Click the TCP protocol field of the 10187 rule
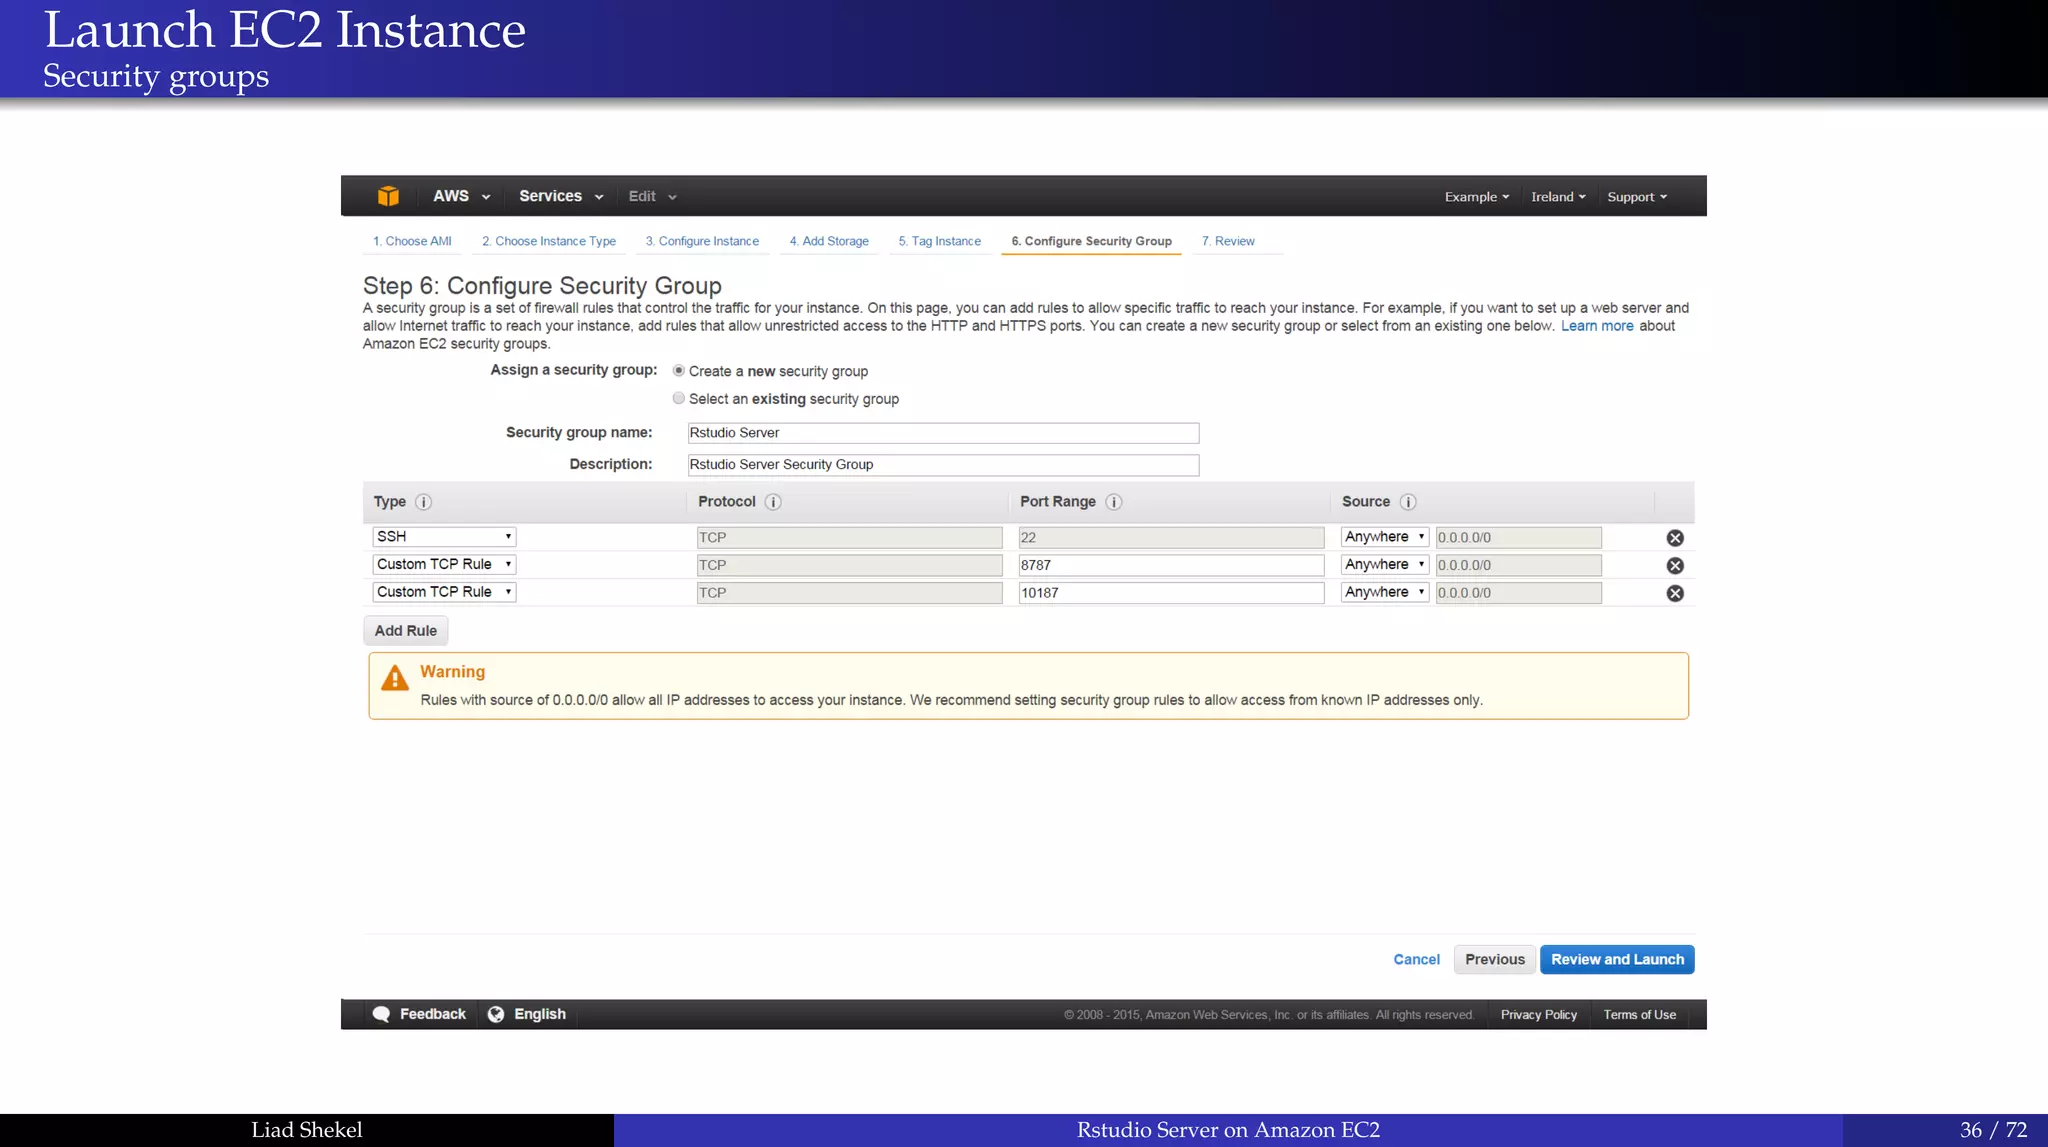The image size is (2048, 1147). [x=849, y=593]
